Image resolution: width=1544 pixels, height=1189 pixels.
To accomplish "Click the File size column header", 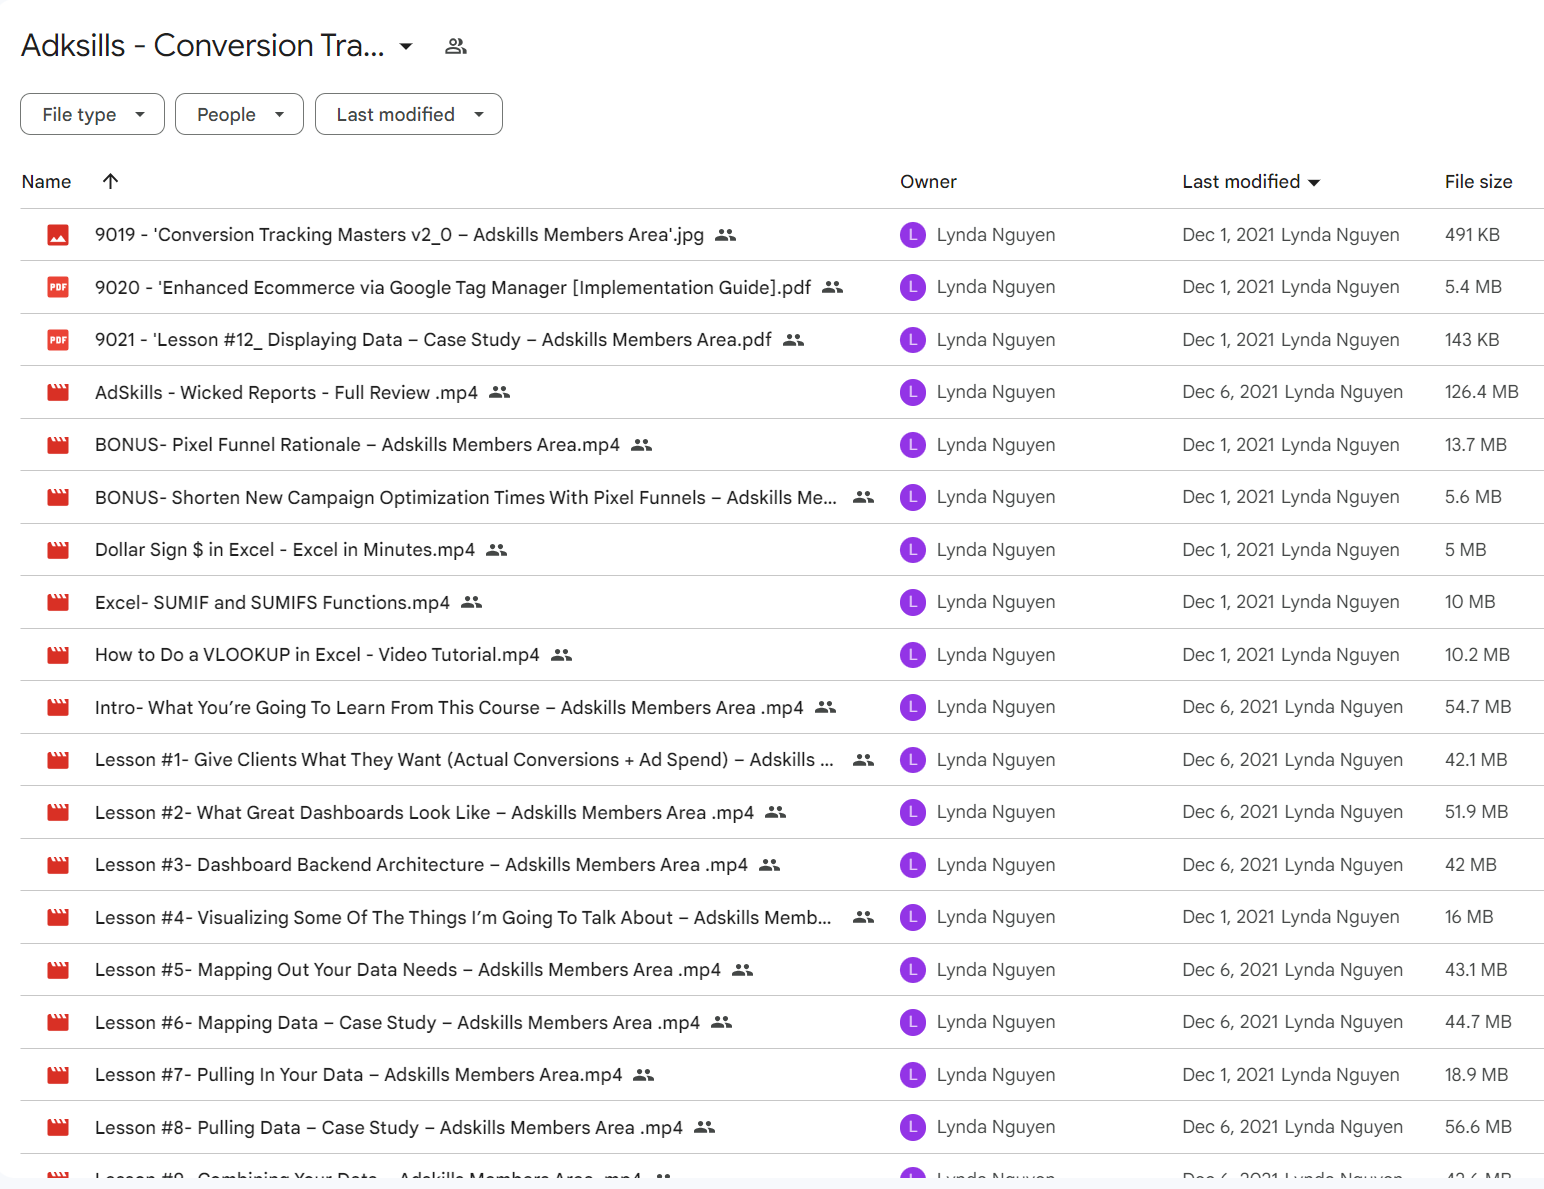I will [1478, 182].
